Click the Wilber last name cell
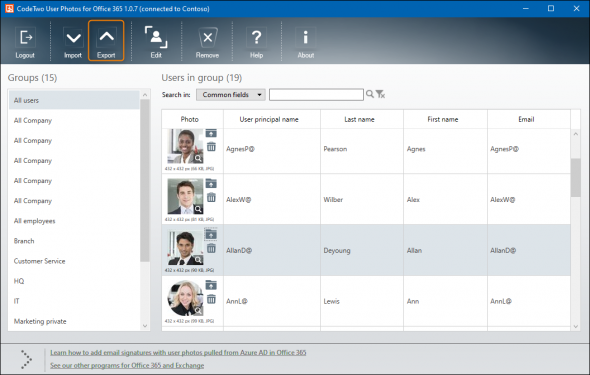Image resolution: width=590 pixels, height=375 pixels. tap(362, 199)
